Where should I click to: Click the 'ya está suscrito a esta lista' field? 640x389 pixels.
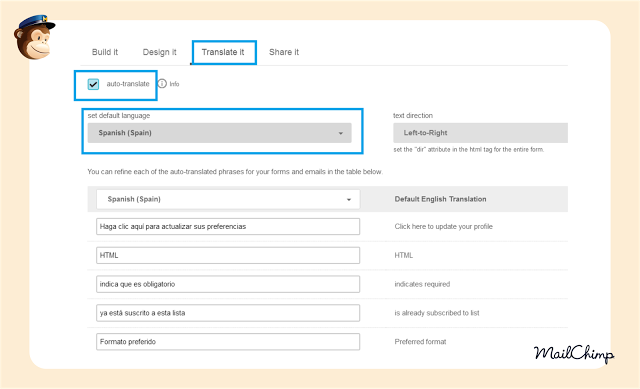point(228,313)
